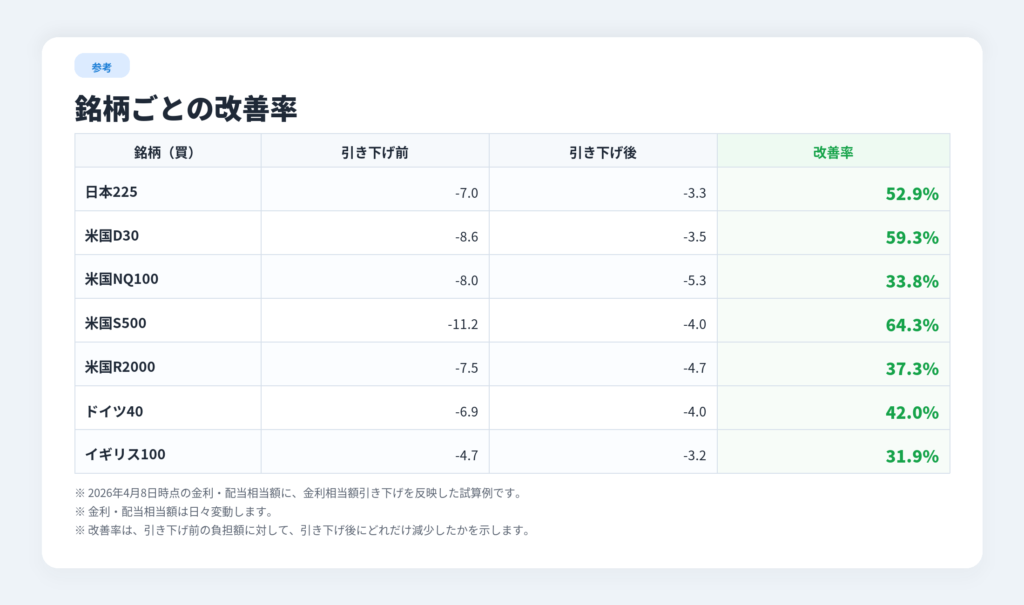Click the footnote mentioning 2026年4月8日時点
The image size is (1024, 605).
point(298,493)
